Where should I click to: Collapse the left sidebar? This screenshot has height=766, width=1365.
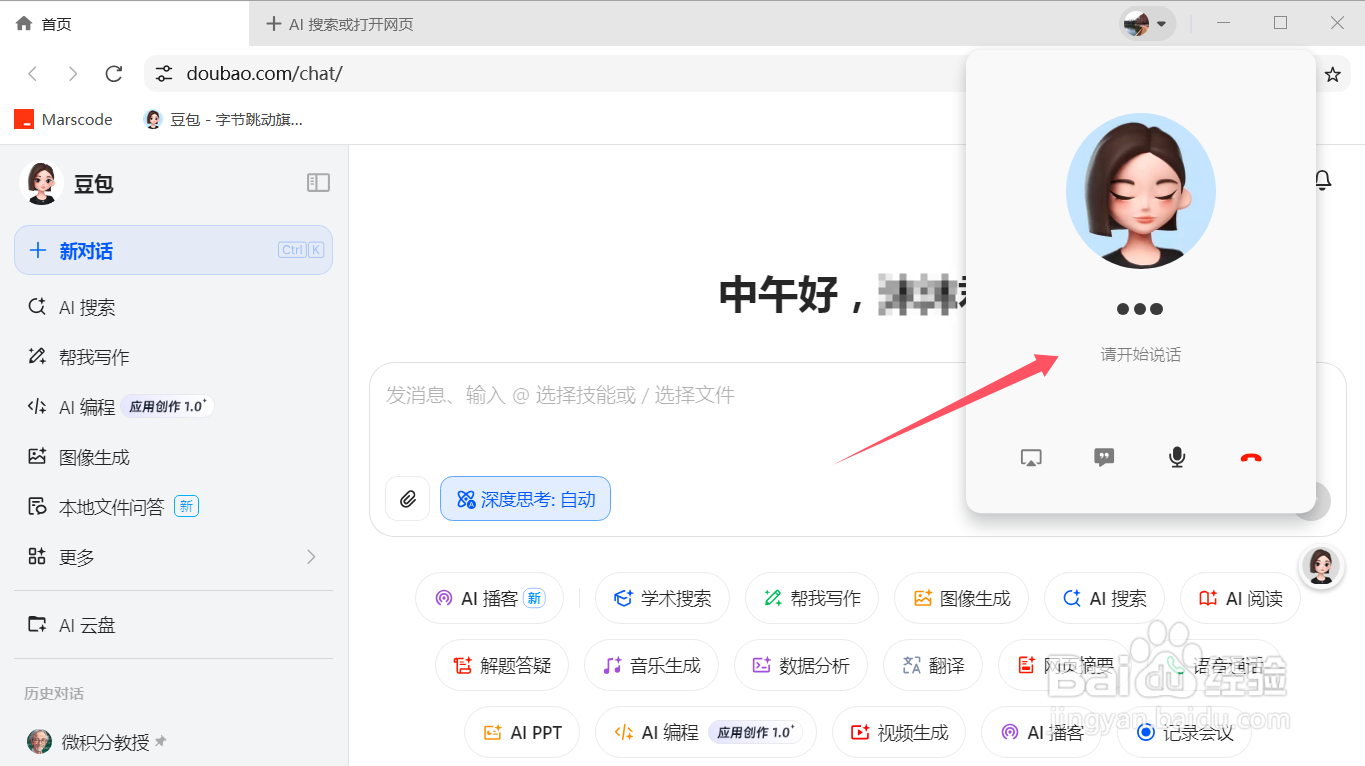point(318,182)
